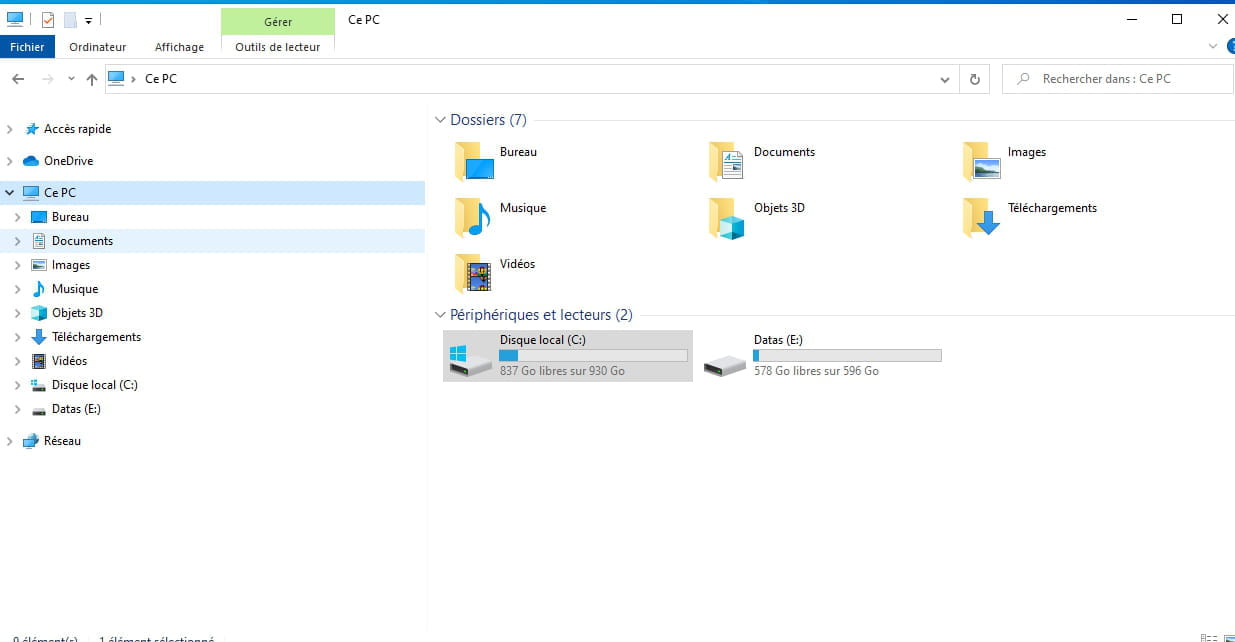Click the refresh button beside address bar

tap(975, 79)
